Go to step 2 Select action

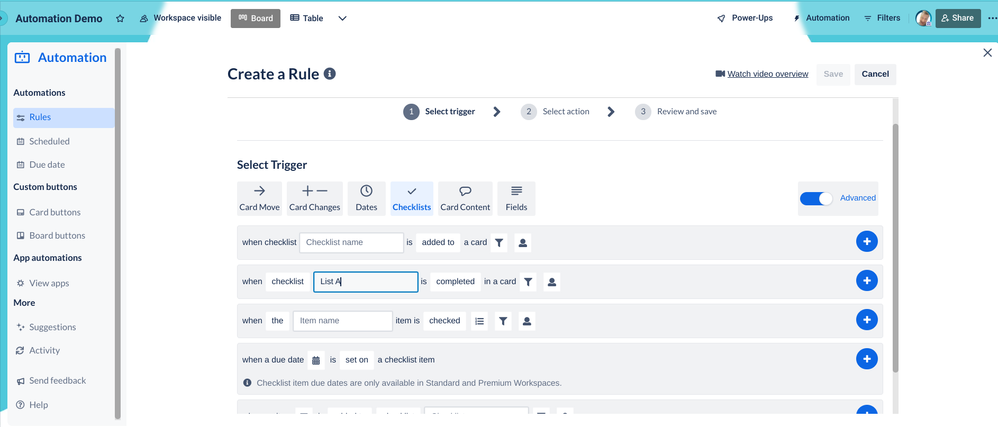(555, 112)
